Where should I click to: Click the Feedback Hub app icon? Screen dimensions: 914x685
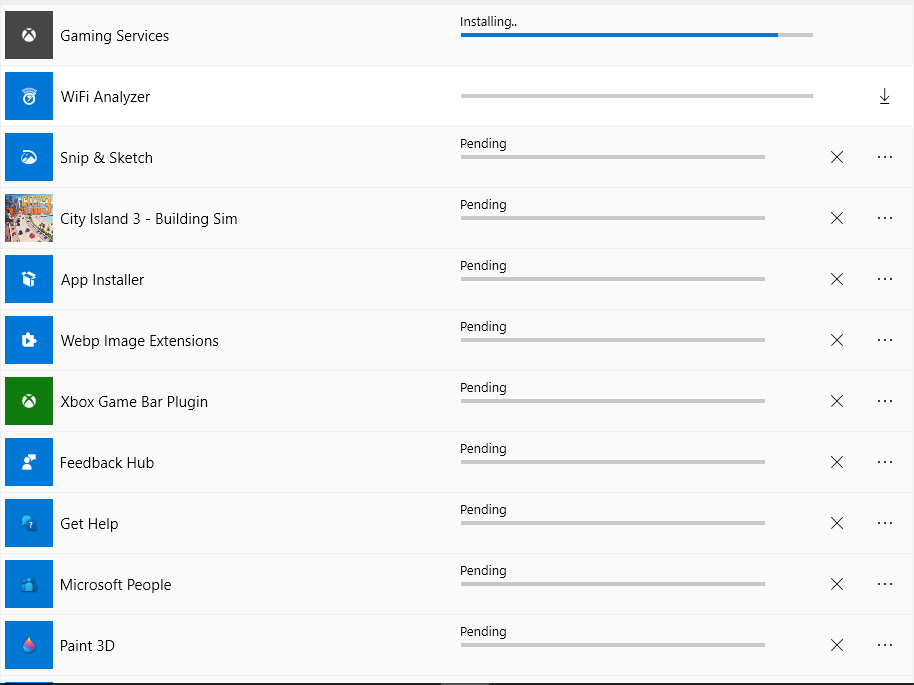pos(29,462)
